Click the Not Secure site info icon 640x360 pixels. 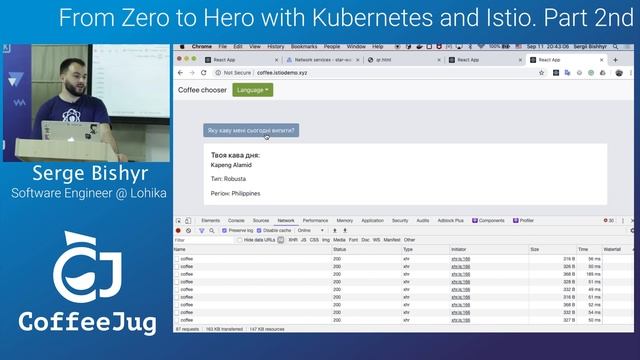pyautogui.click(x=218, y=73)
